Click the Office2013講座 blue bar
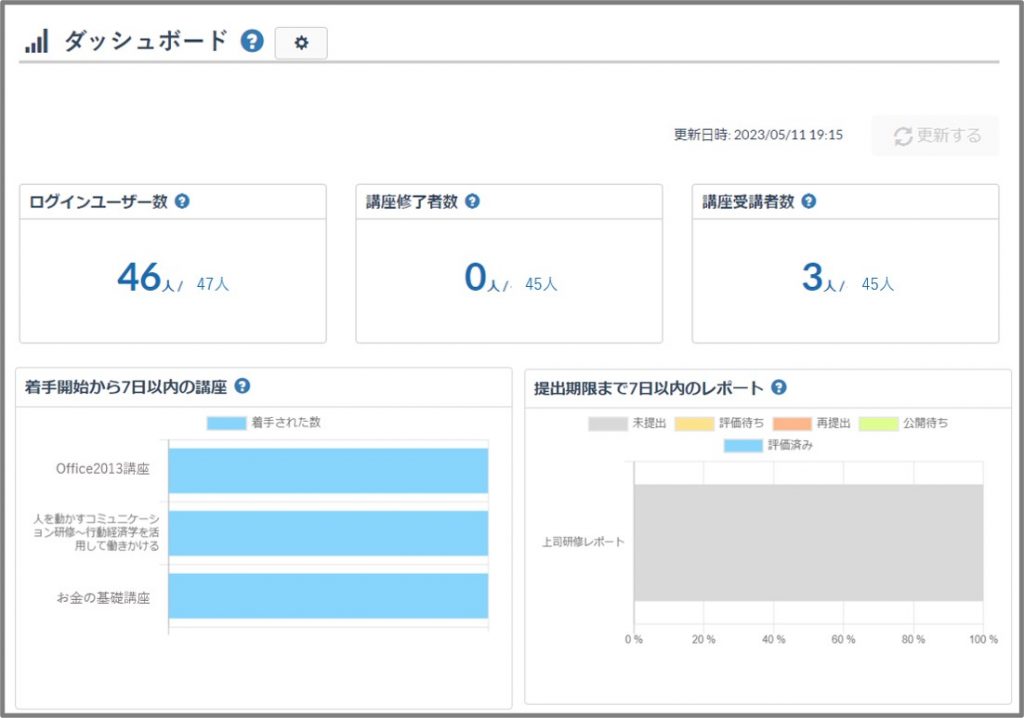1024x718 pixels. coord(328,470)
